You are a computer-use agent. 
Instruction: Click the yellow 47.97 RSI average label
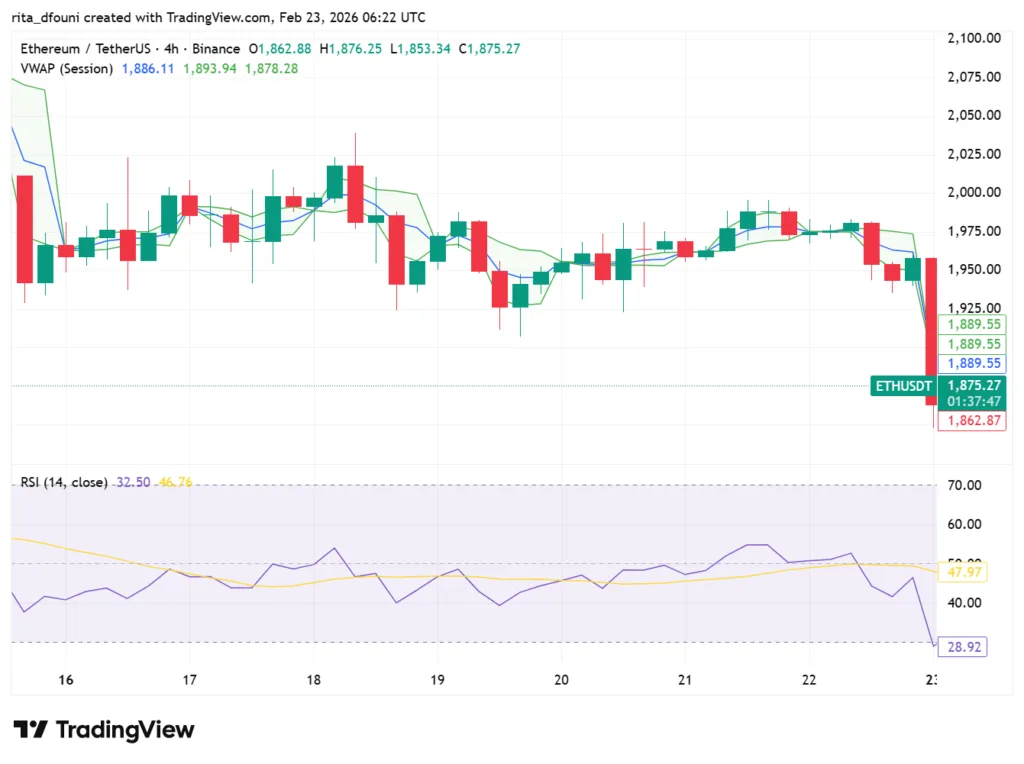(962, 573)
